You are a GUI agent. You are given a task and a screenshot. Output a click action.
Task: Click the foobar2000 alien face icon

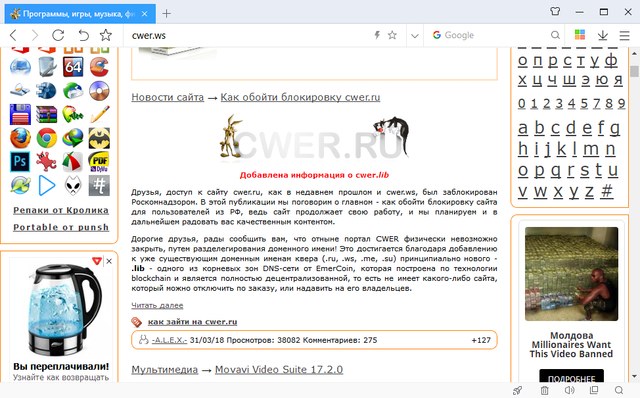click(73, 186)
